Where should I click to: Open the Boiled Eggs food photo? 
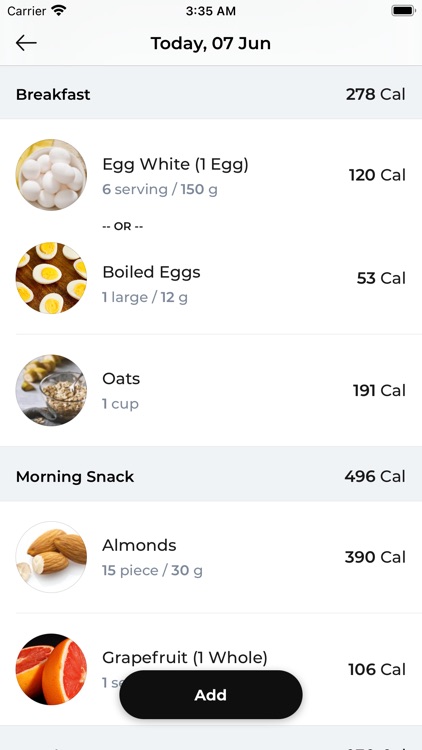pyautogui.click(x=51, y=278)
